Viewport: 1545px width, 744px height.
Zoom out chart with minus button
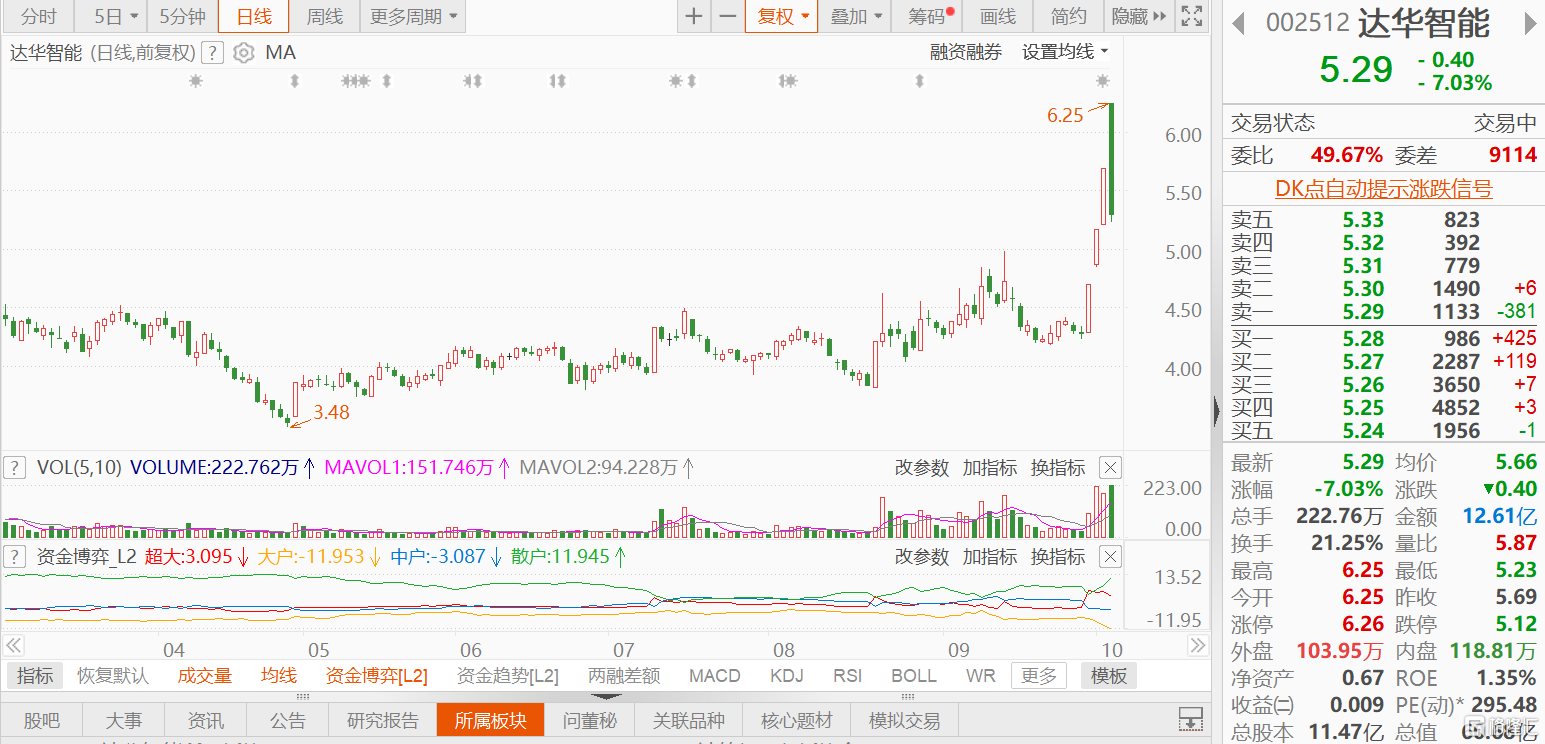[727, 16]
